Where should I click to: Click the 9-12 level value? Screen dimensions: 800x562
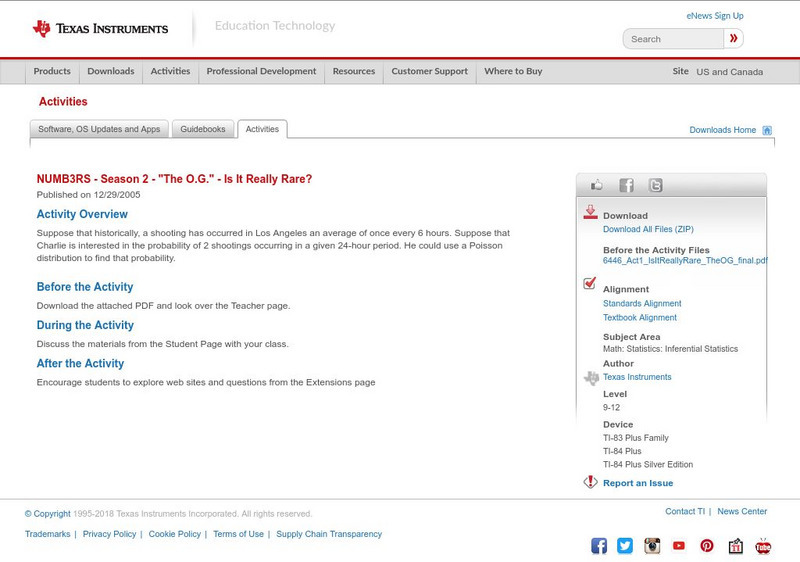(x=611, y=407)
